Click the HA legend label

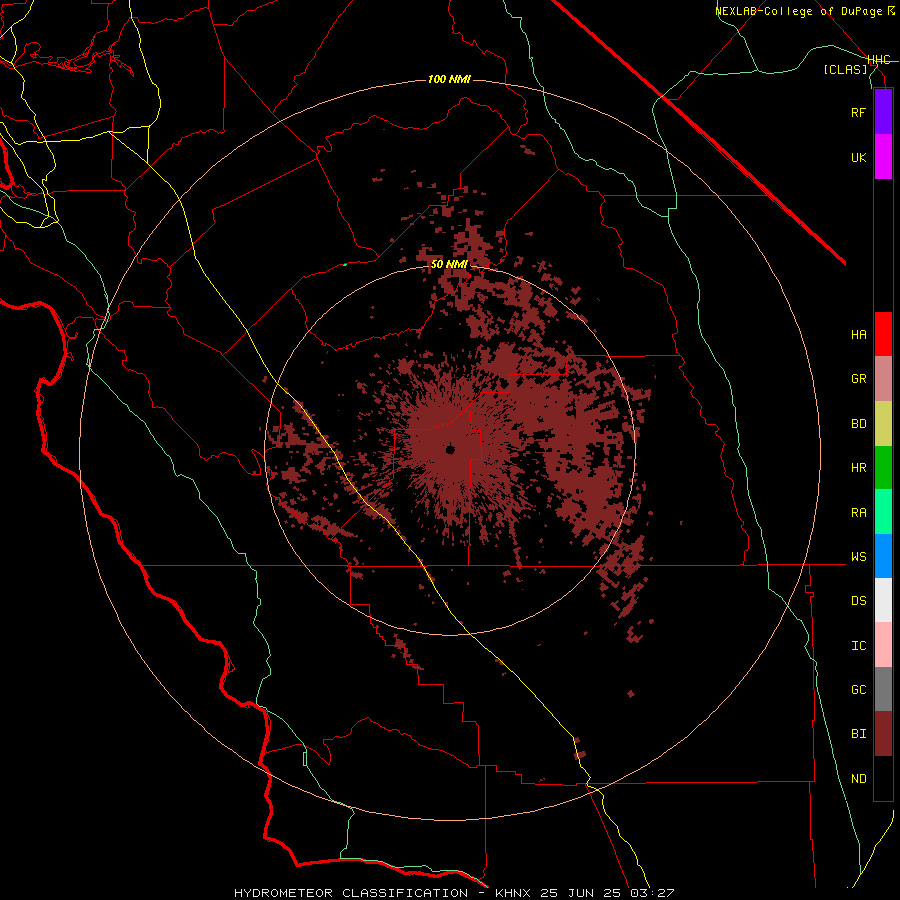[858, 335]
